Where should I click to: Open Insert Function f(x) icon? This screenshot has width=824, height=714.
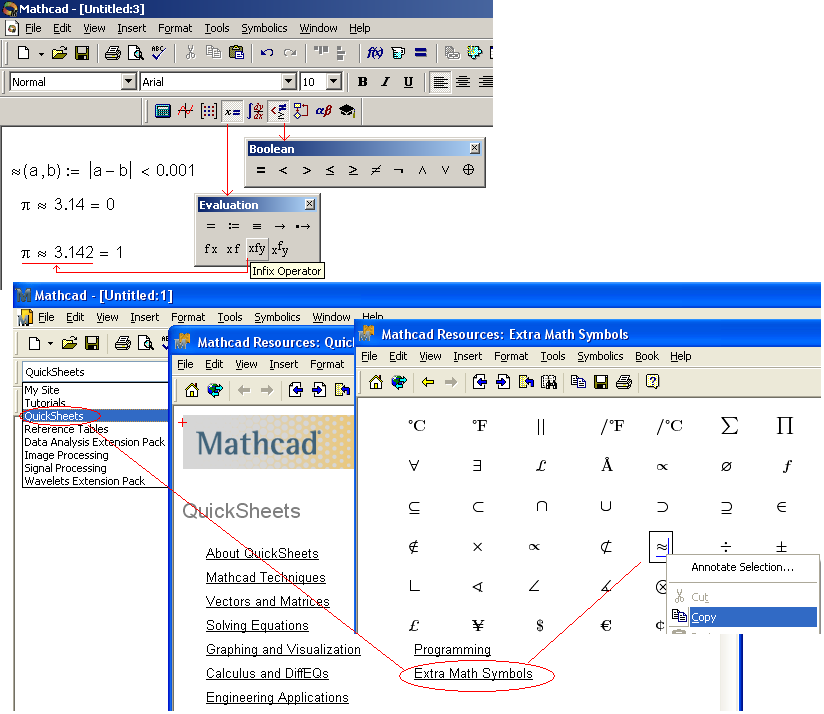(375, 53)
